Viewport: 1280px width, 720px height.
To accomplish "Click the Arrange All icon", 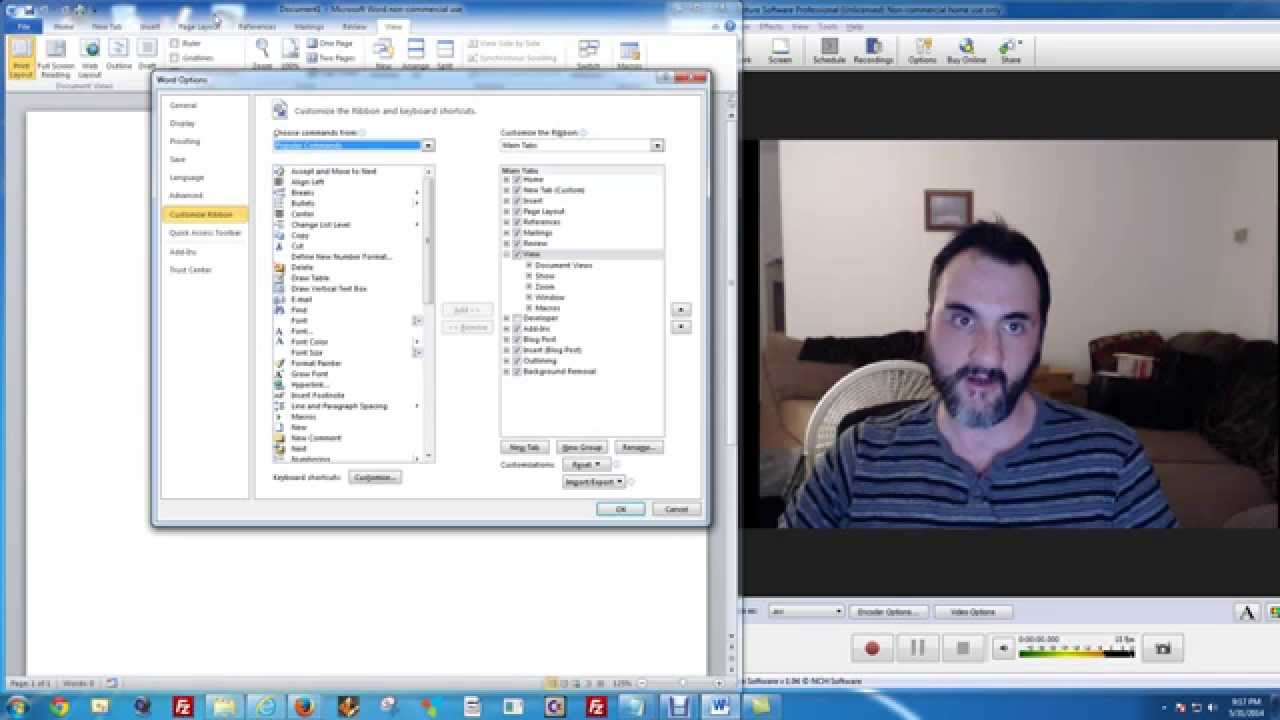I will pos(415,52).
